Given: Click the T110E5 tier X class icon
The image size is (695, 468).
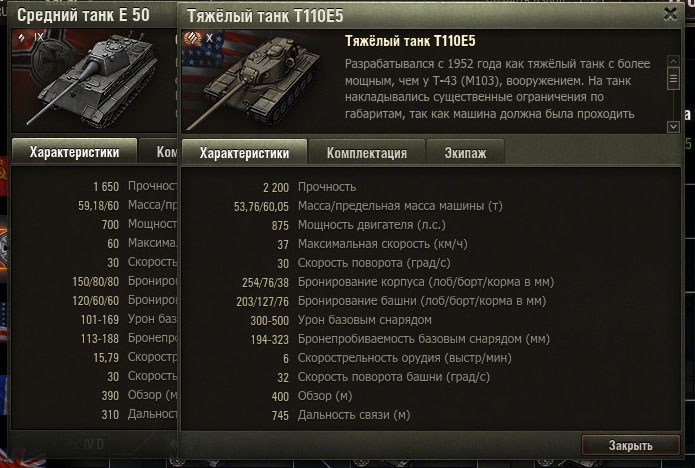Looking at the screenshot, I should [x=193, y=38].
